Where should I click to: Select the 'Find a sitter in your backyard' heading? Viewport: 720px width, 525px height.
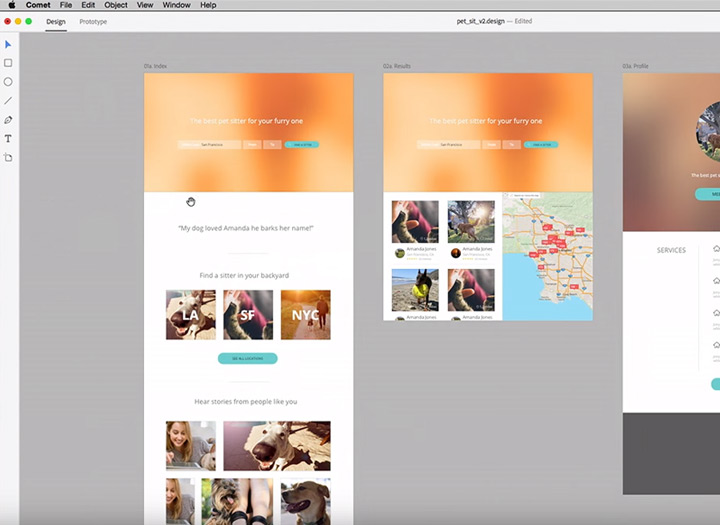pos(244,276)
